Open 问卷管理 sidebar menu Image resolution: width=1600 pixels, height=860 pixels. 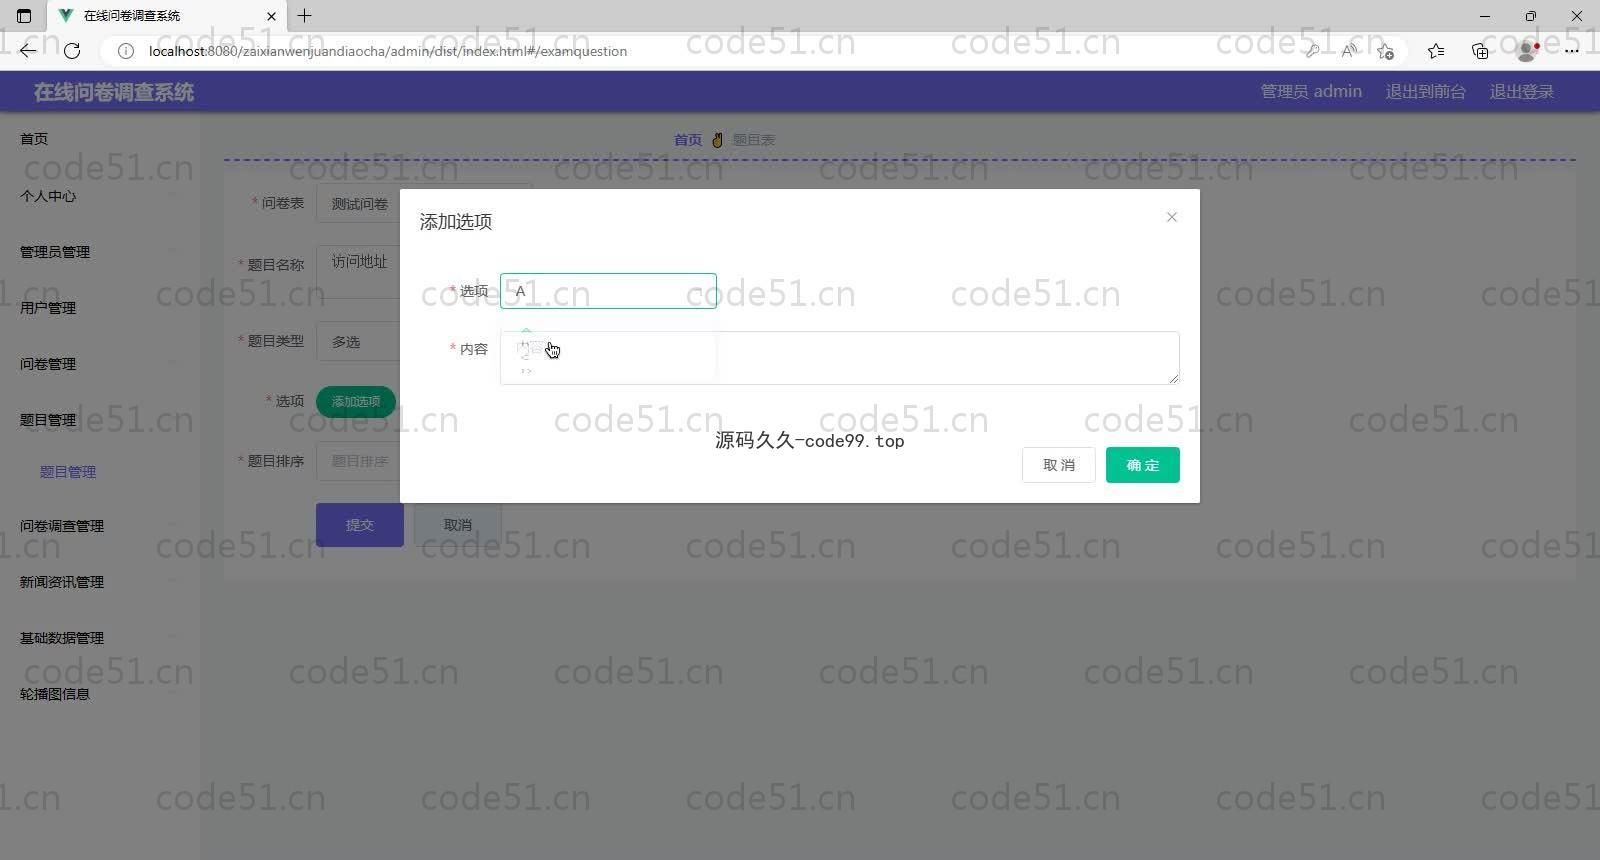(48, 364)
